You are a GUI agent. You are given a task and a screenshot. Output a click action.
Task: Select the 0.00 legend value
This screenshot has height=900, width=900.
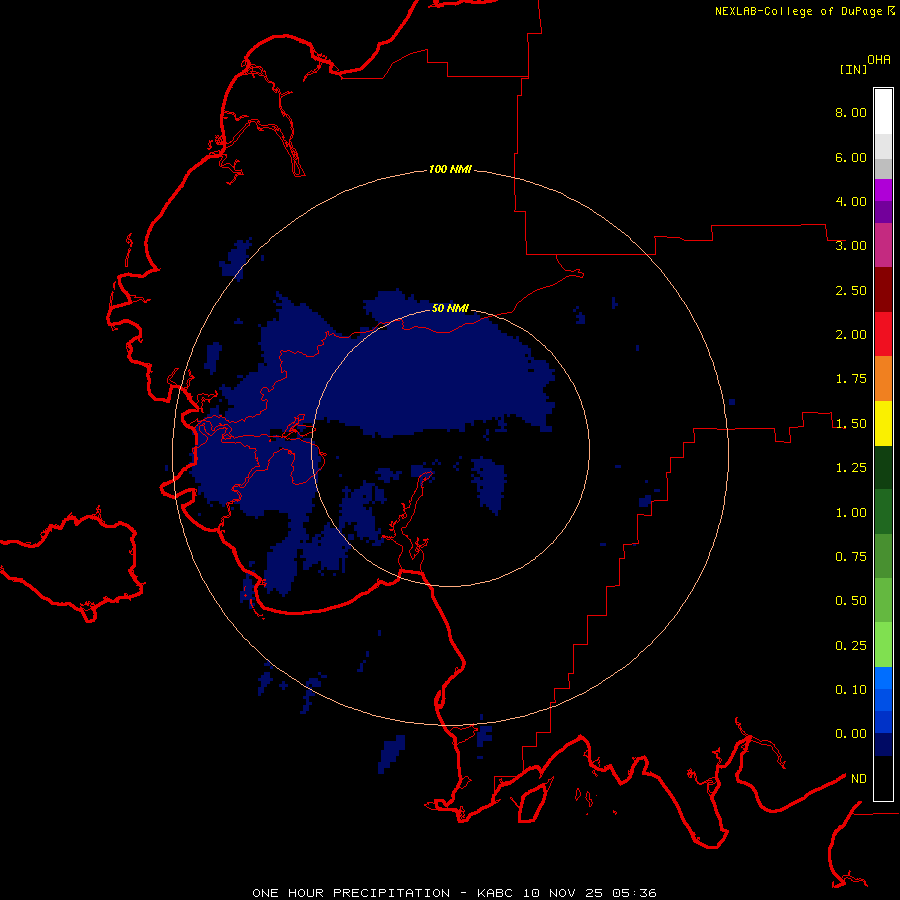click(851, 734)
